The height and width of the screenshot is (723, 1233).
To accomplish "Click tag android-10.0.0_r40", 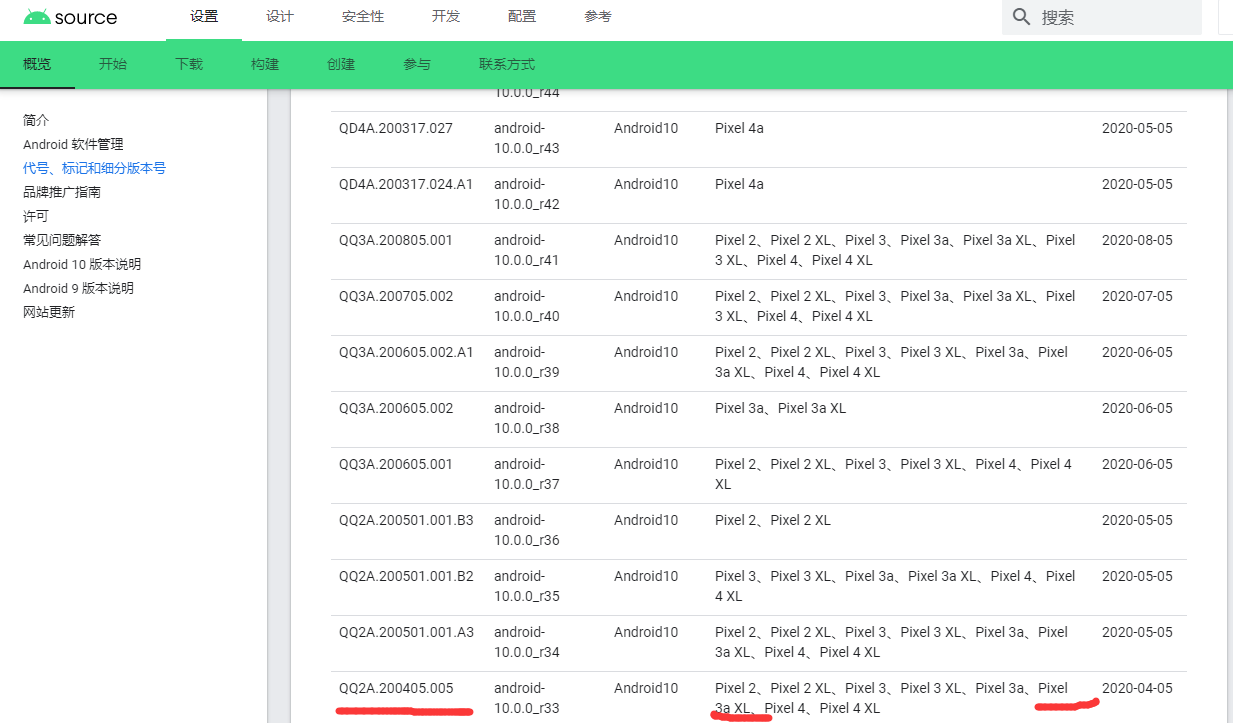I will click(527, 306).
